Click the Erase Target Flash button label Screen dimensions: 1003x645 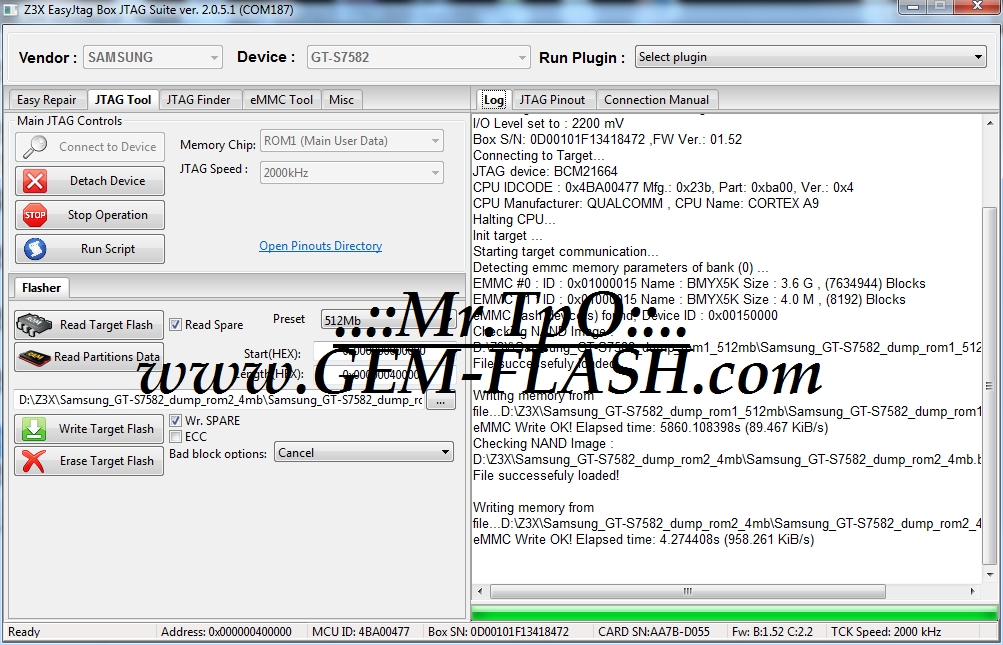click(x=107, y=461)
